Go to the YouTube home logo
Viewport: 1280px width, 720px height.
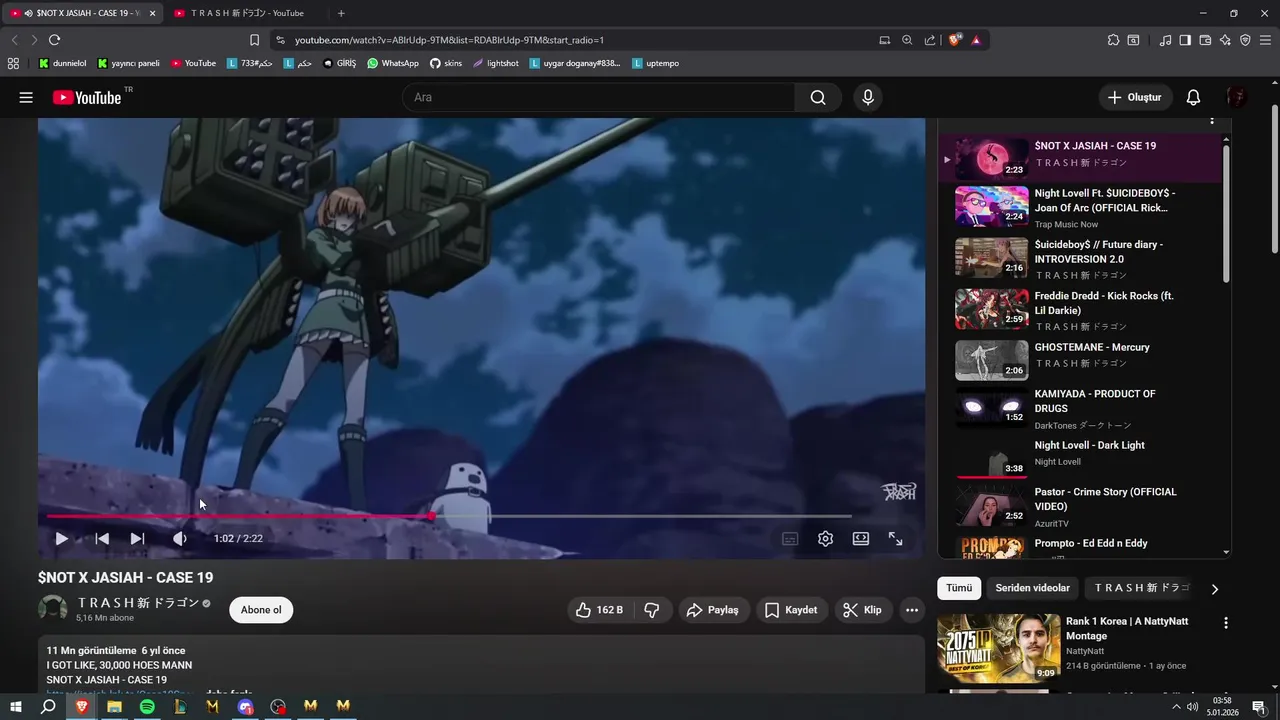tap(87, 97)
